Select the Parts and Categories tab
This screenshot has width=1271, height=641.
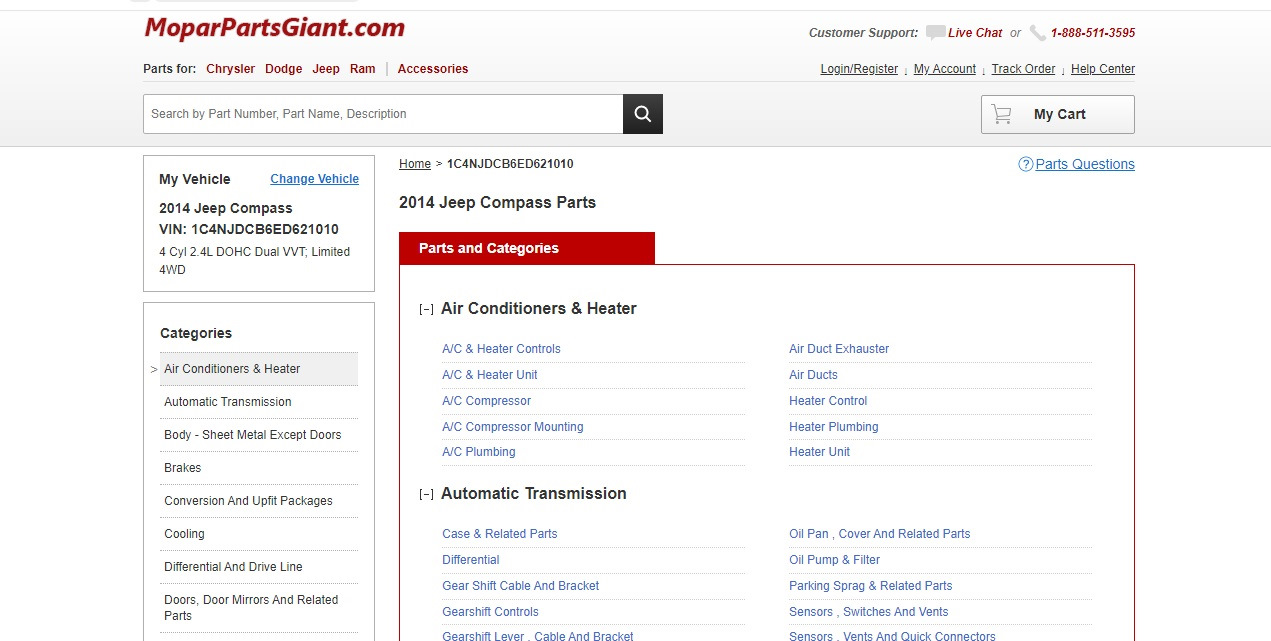pos(527,248)
